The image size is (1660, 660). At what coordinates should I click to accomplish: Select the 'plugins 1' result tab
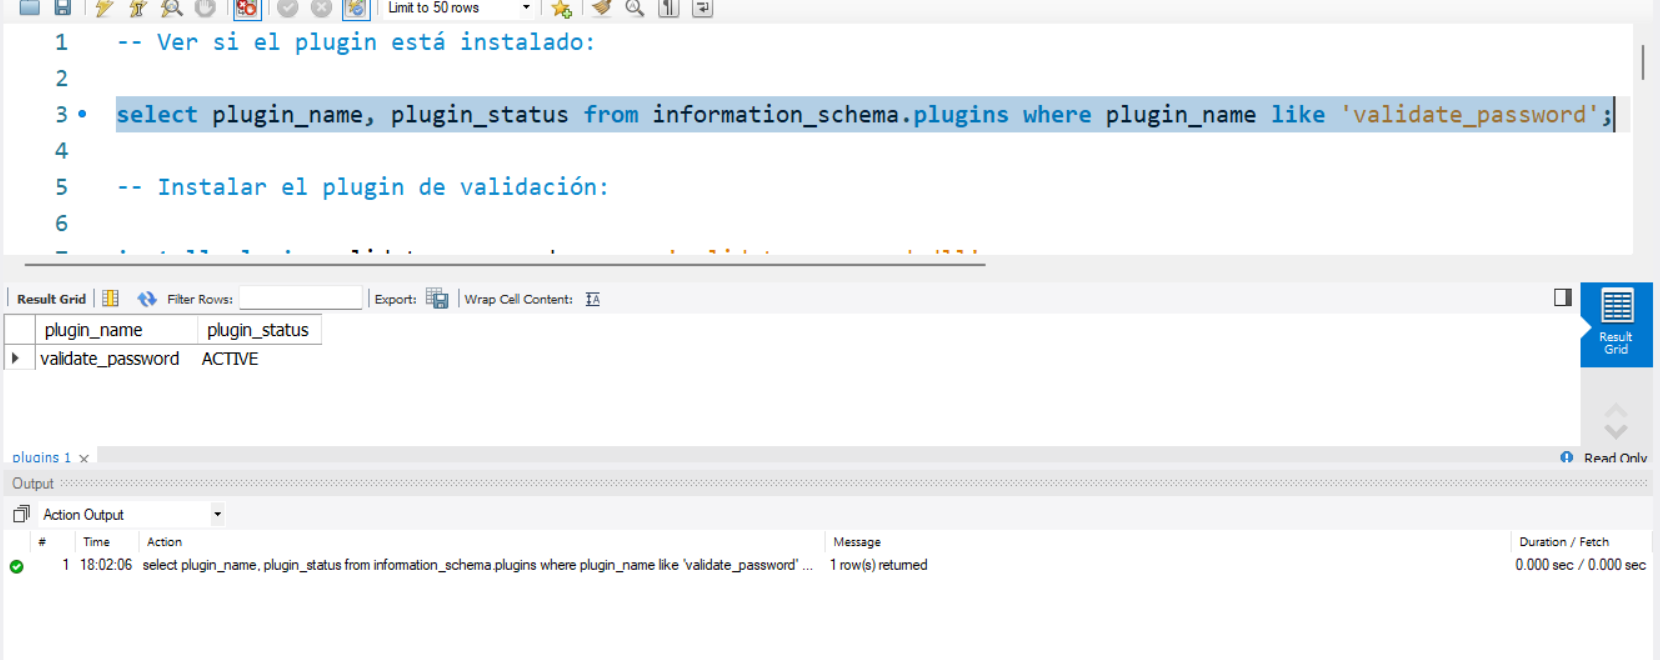coord(41,457)
